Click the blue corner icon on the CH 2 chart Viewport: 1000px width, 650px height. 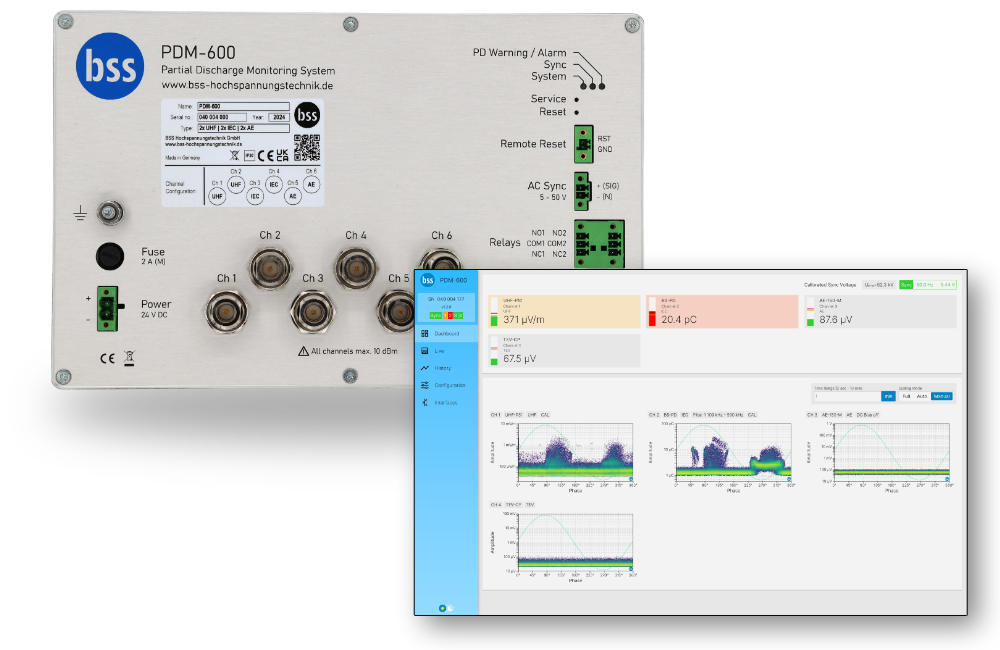coord(789,479)
